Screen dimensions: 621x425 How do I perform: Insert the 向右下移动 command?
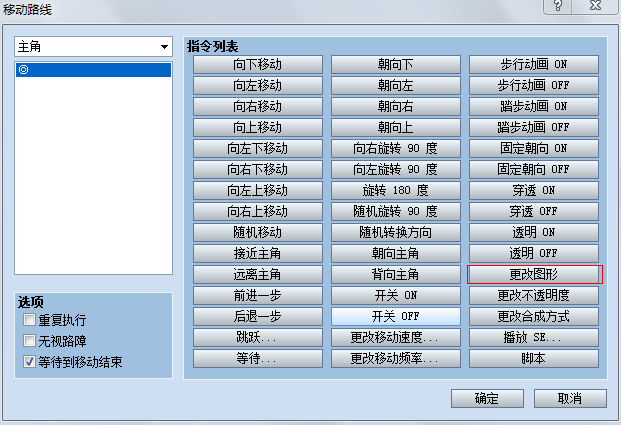(258, 169)
